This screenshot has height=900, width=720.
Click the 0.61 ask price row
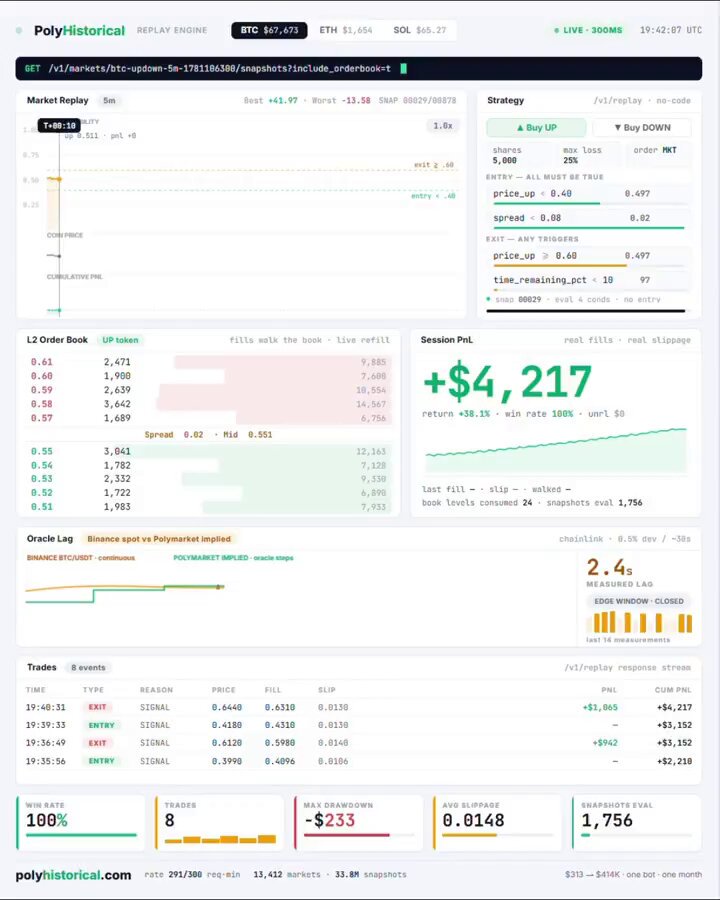(208, 362)
